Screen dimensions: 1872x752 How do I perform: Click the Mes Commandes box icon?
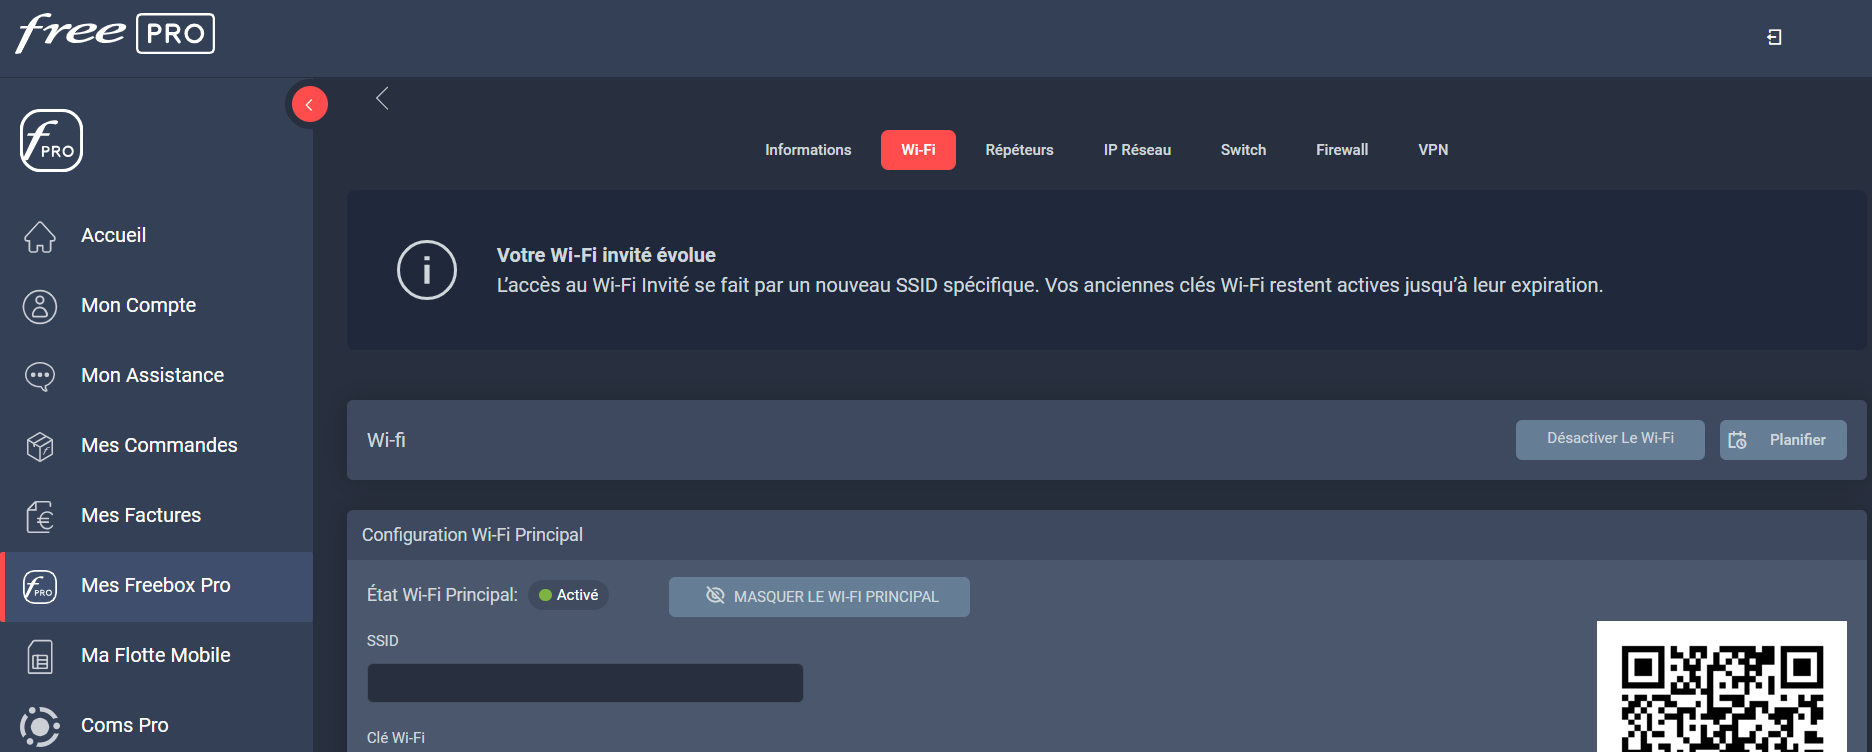[x=40, y=446]
